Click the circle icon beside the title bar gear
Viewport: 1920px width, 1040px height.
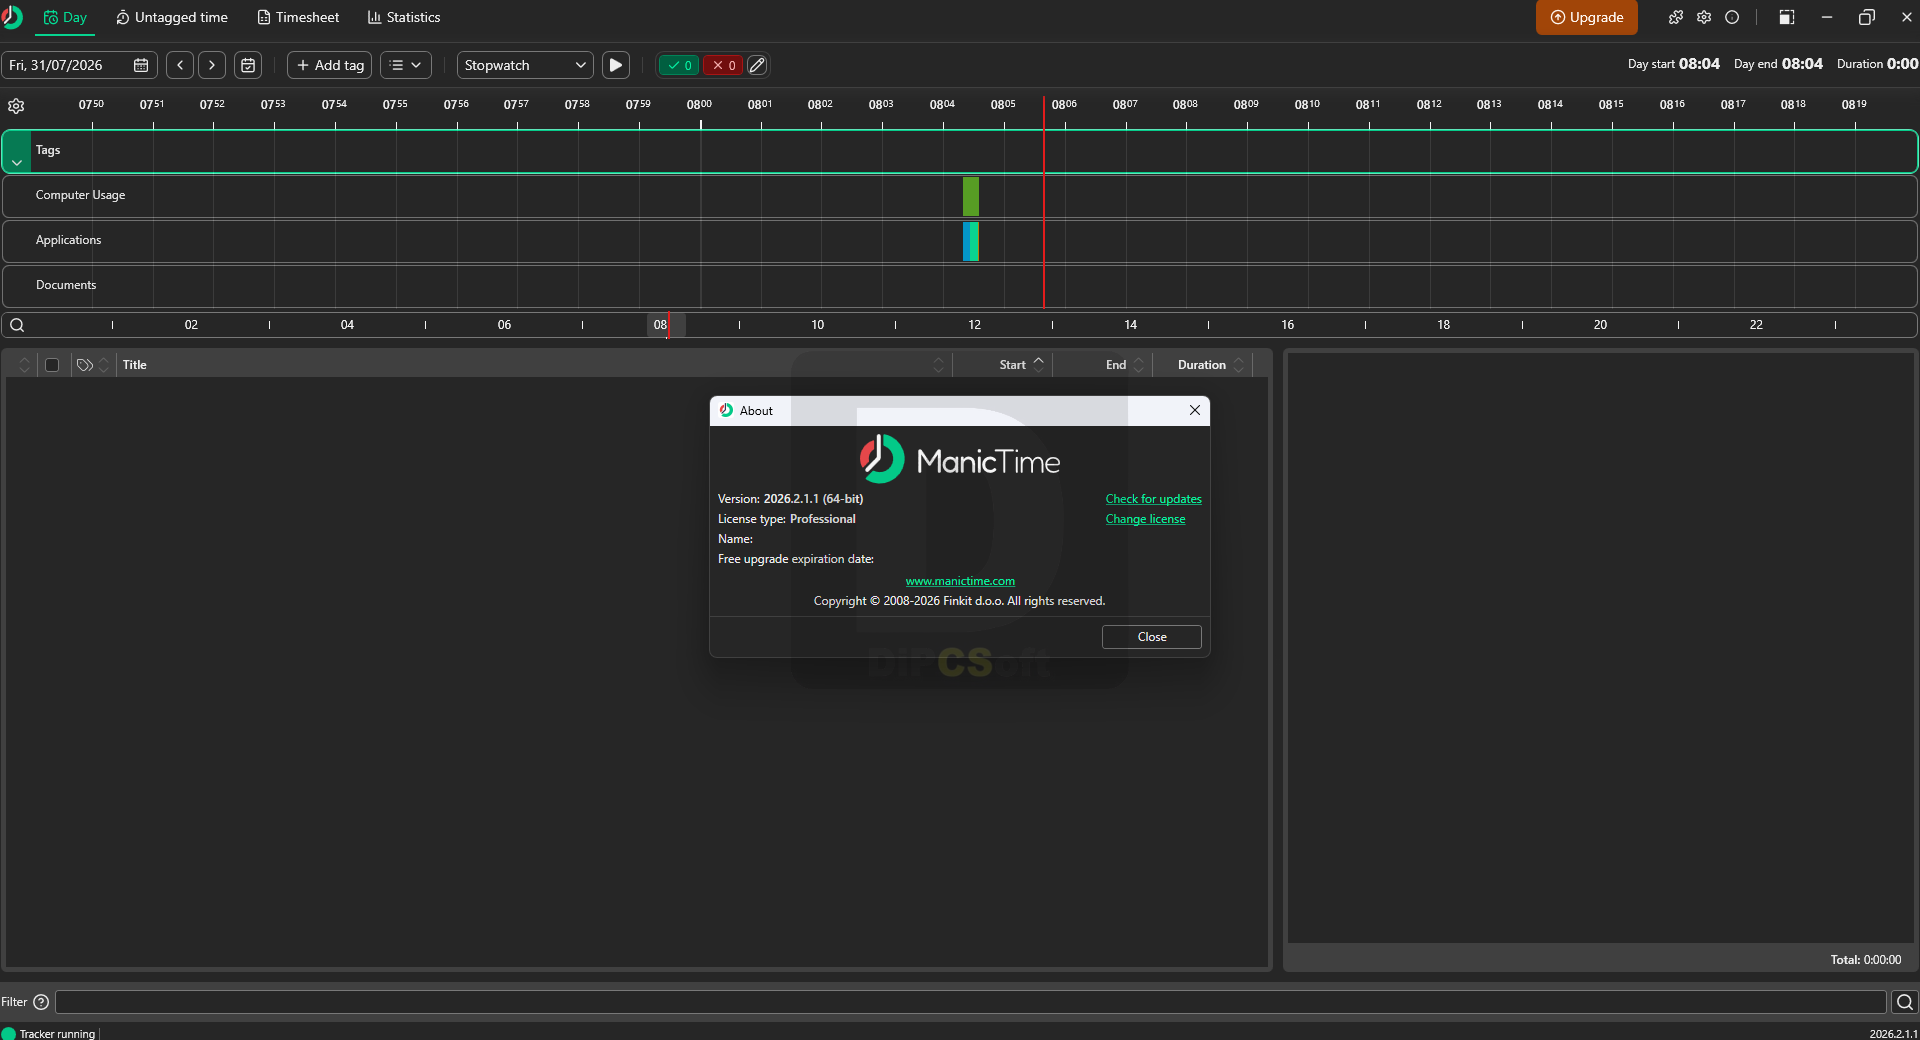1732,17
